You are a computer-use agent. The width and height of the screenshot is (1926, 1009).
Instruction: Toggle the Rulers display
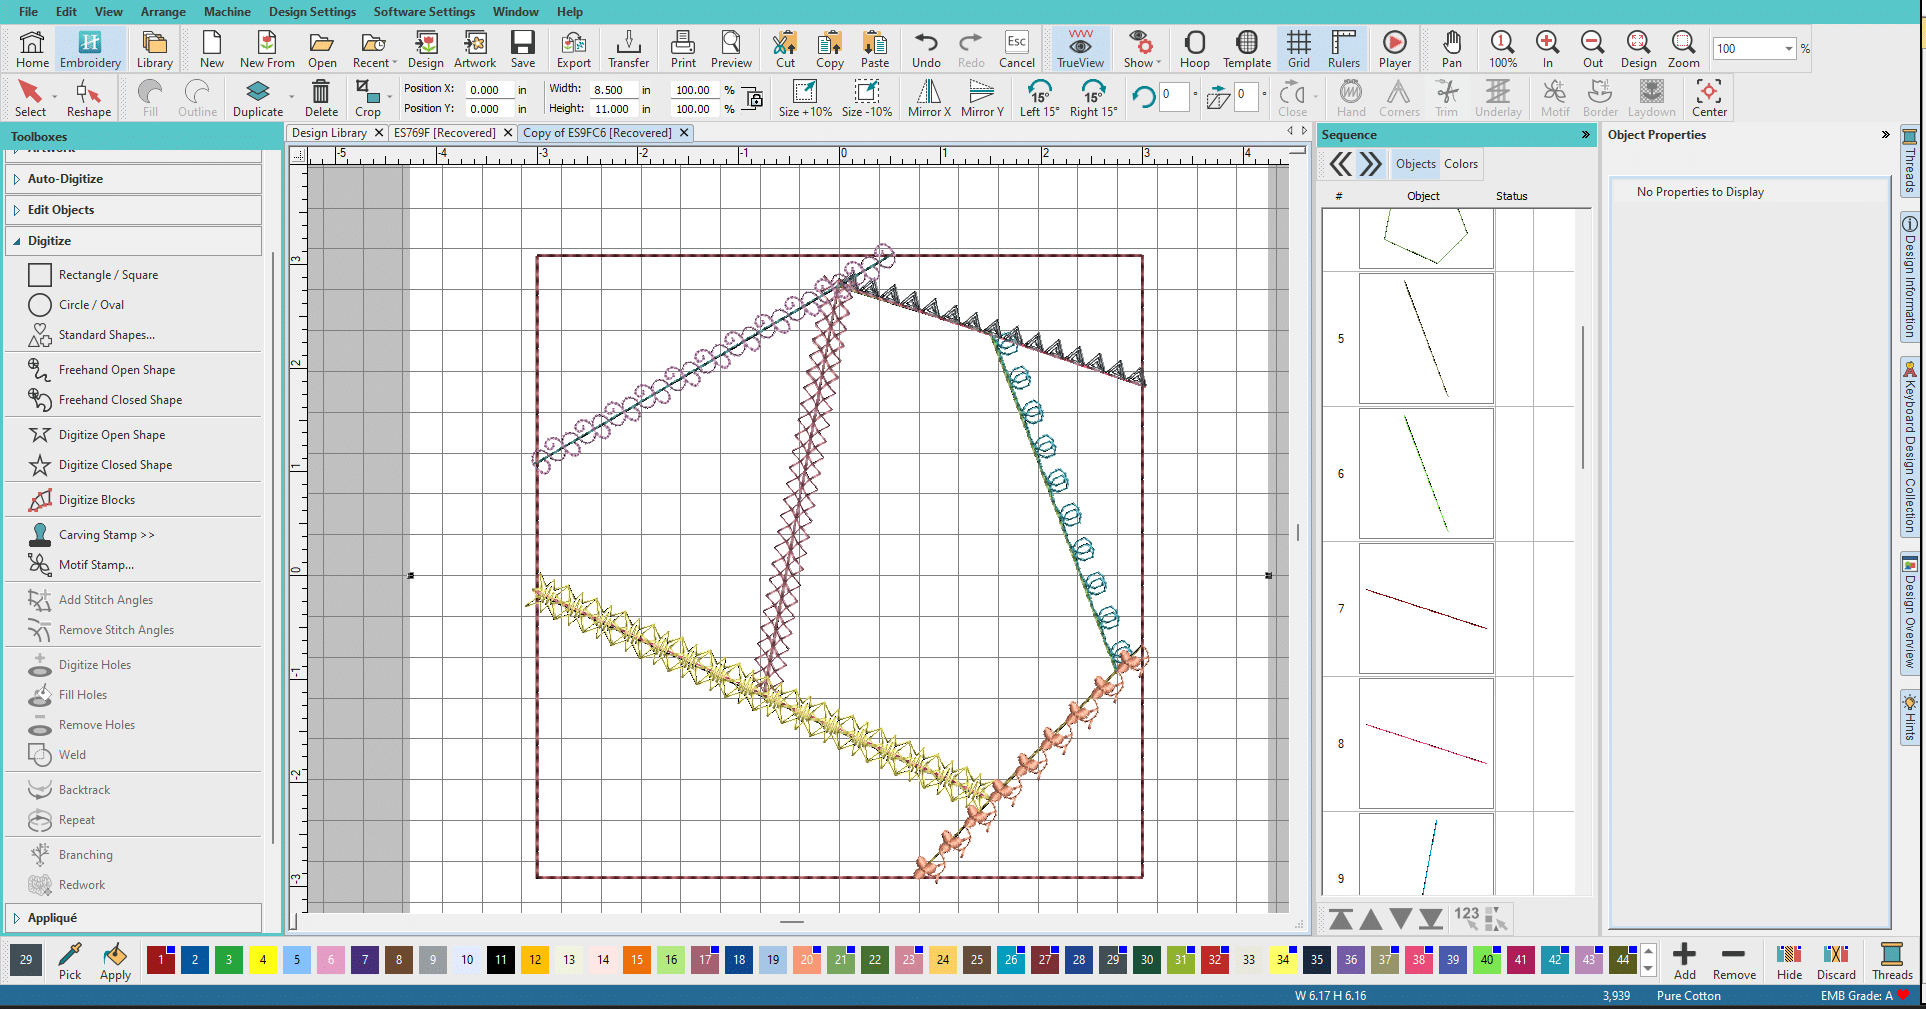click(x=1344, y=48)
